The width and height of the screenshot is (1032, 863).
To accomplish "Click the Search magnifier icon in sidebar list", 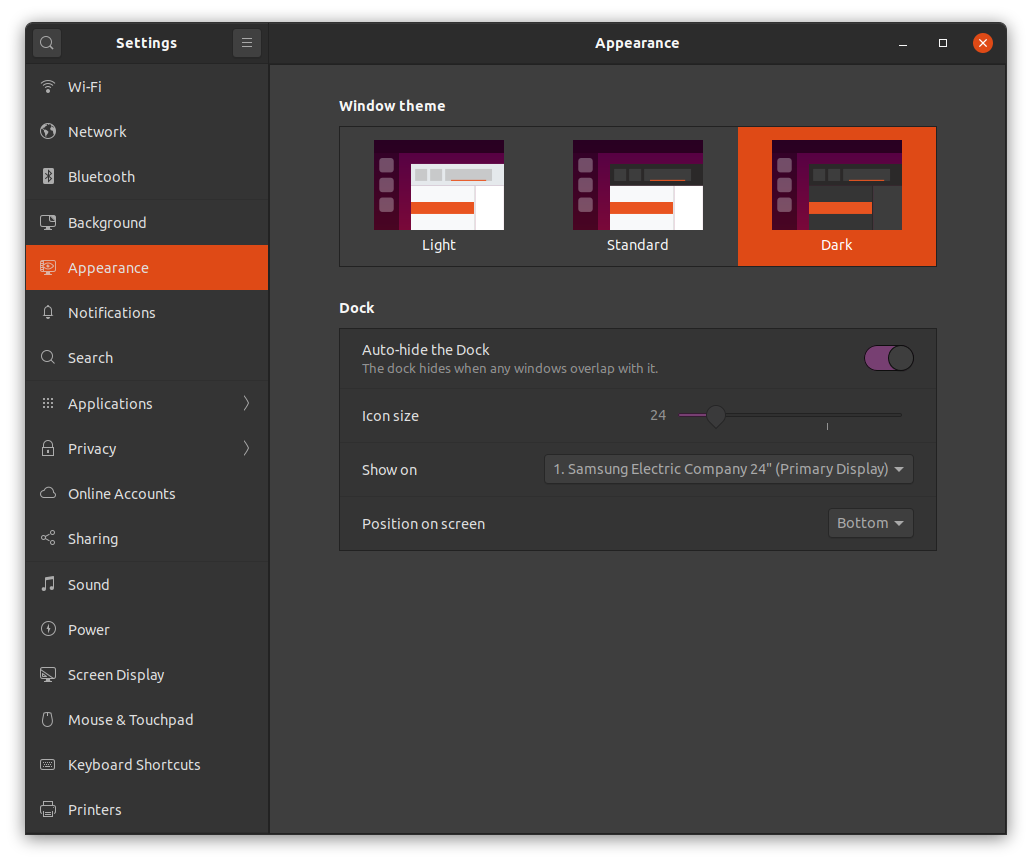I will click(x=48, y=357).
